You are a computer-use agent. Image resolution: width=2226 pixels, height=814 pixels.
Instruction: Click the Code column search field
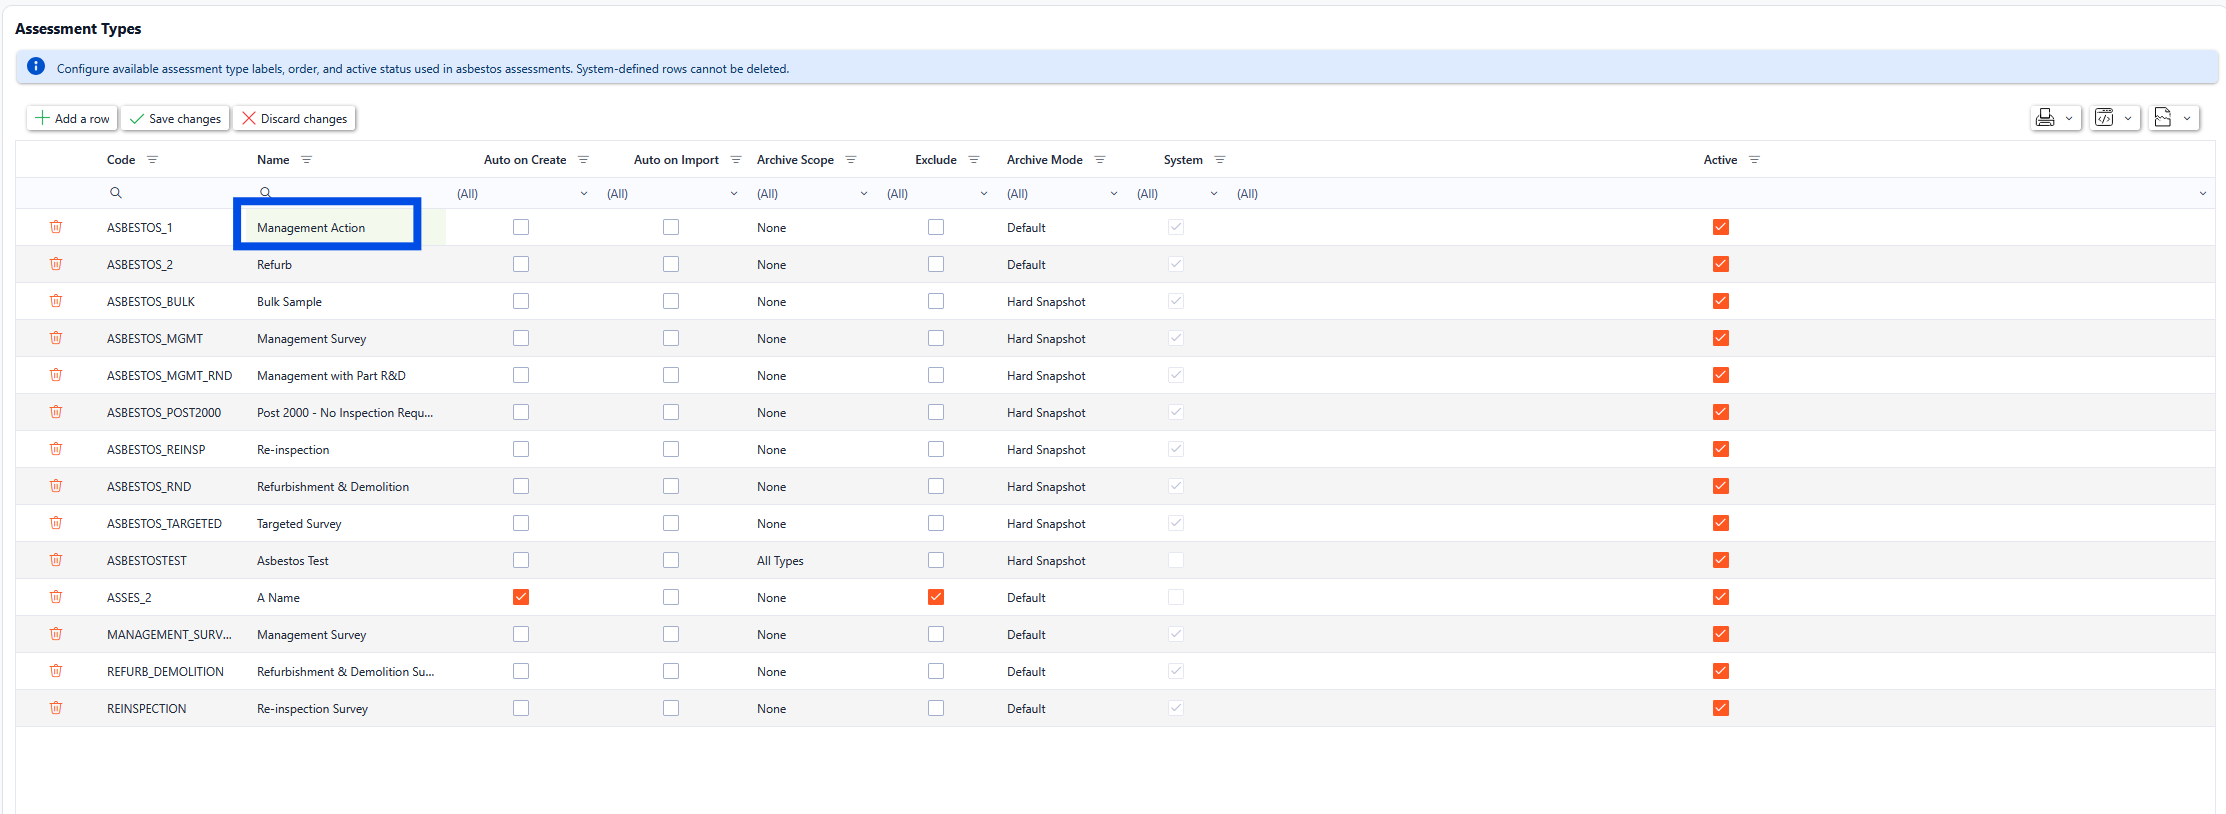(170, 193)
